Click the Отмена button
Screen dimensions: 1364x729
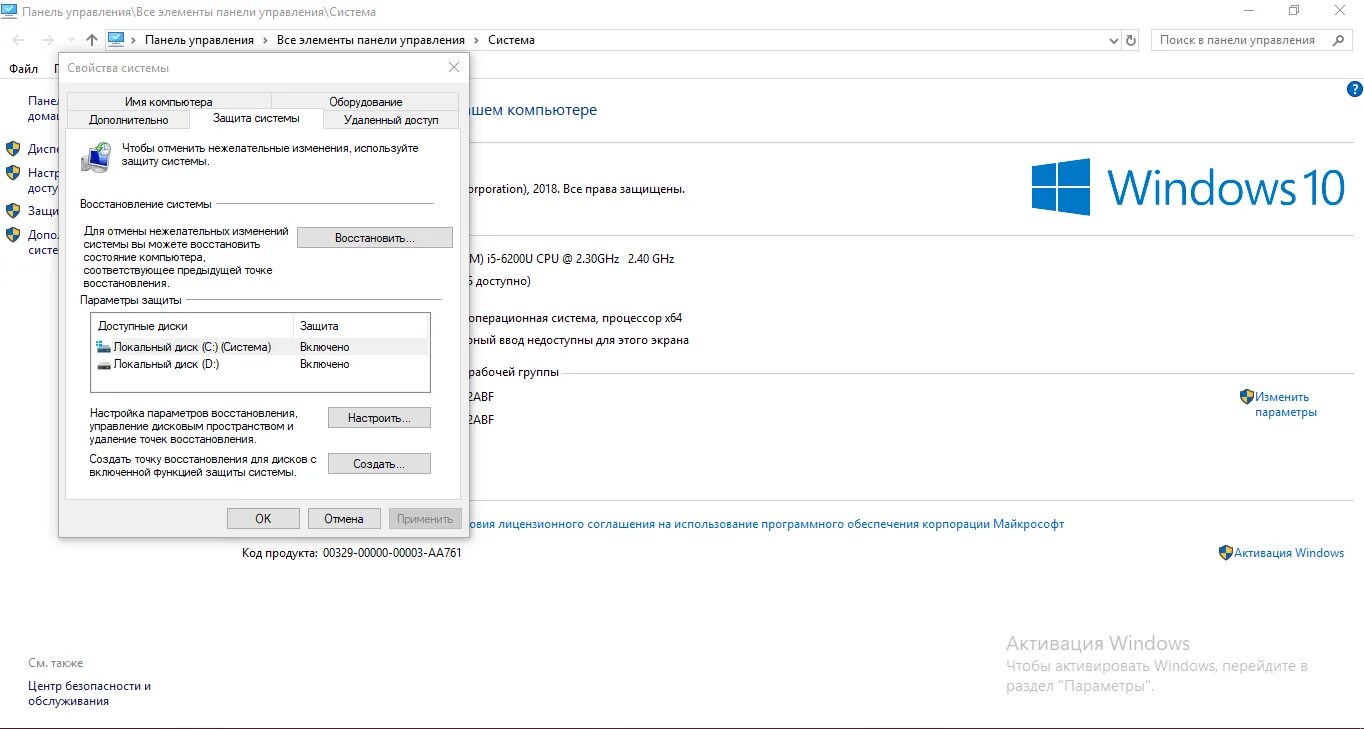(343, 518)
